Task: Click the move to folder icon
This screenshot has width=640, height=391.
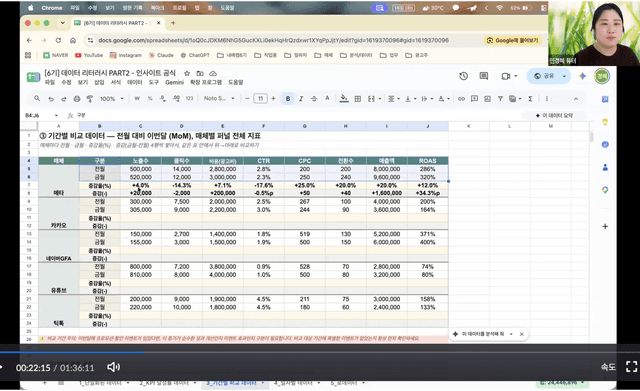Action: click(x=200, y=73)
